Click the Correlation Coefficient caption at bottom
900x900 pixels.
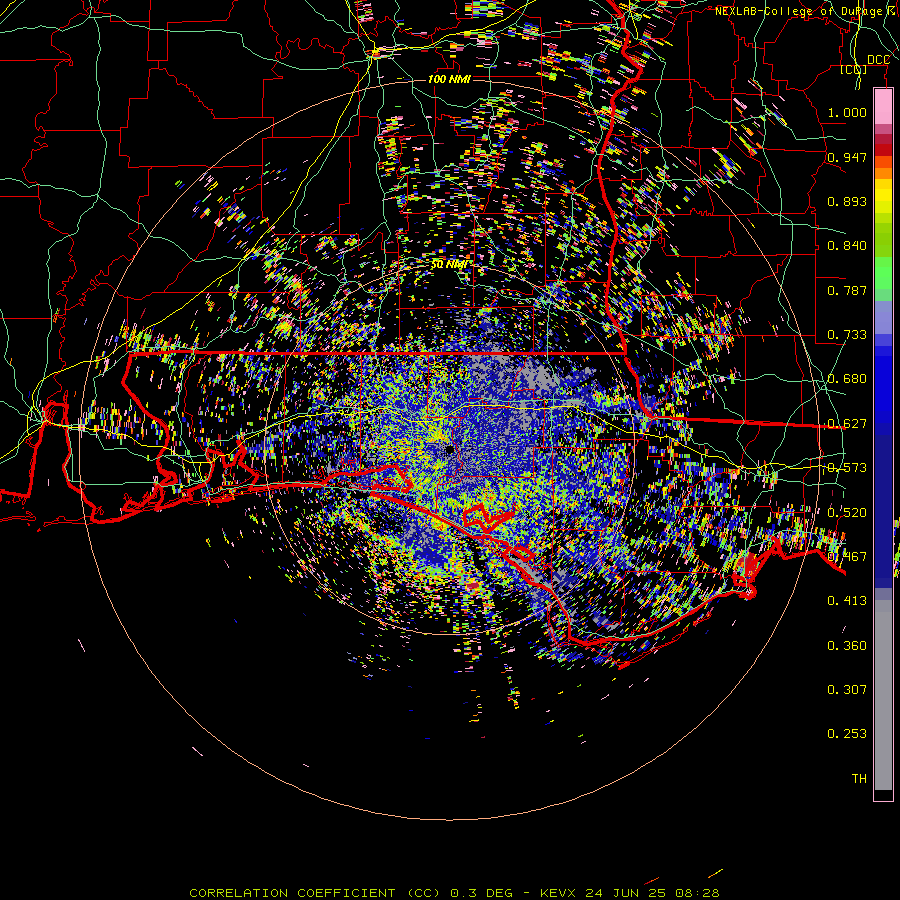454,893
